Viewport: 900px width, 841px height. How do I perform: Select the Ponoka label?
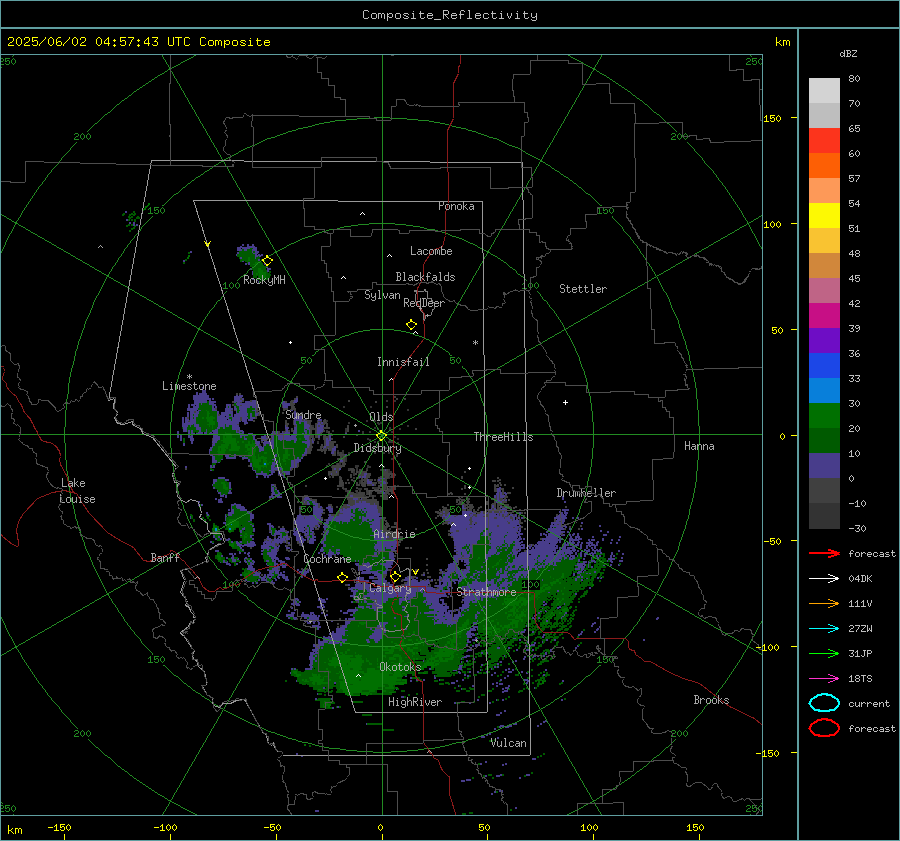tap(456, 207)
